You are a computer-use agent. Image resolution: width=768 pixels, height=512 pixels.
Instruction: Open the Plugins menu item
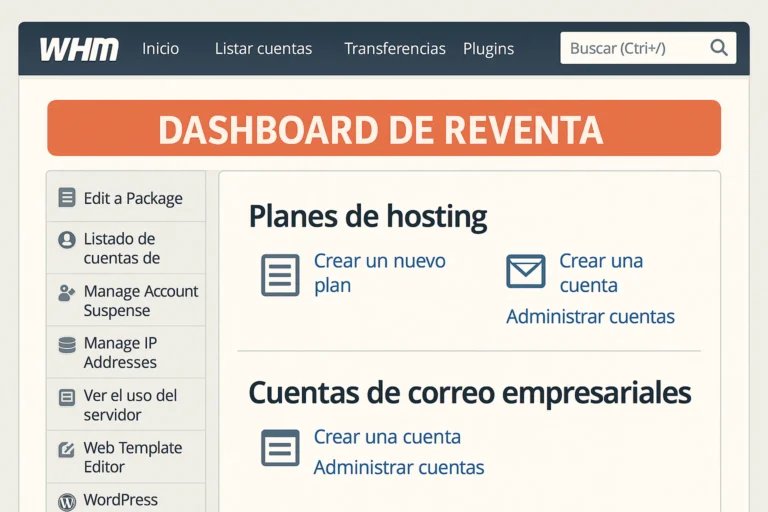[488, 49]
